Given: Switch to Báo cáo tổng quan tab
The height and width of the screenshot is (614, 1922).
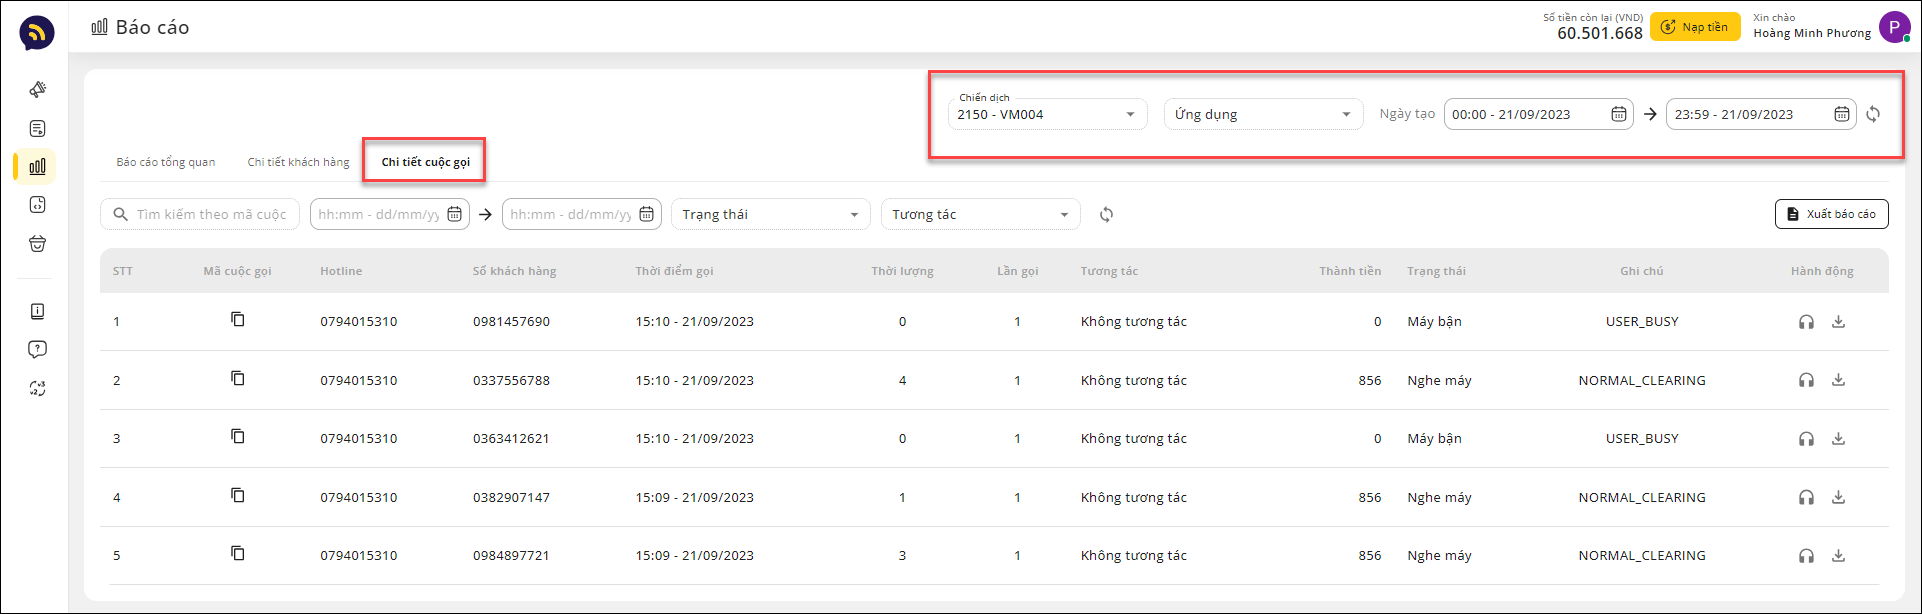Looking at the screenshot, I should (166, 162).
